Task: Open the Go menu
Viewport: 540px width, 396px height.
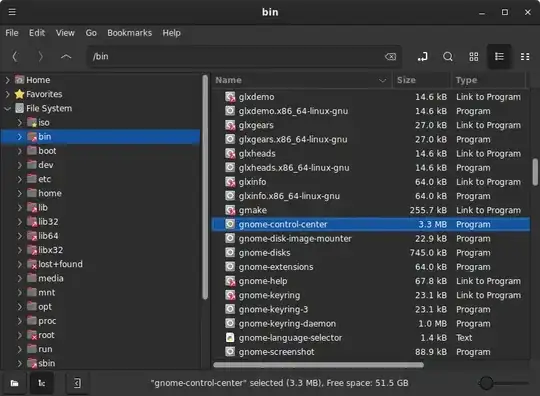Action: 91,33
